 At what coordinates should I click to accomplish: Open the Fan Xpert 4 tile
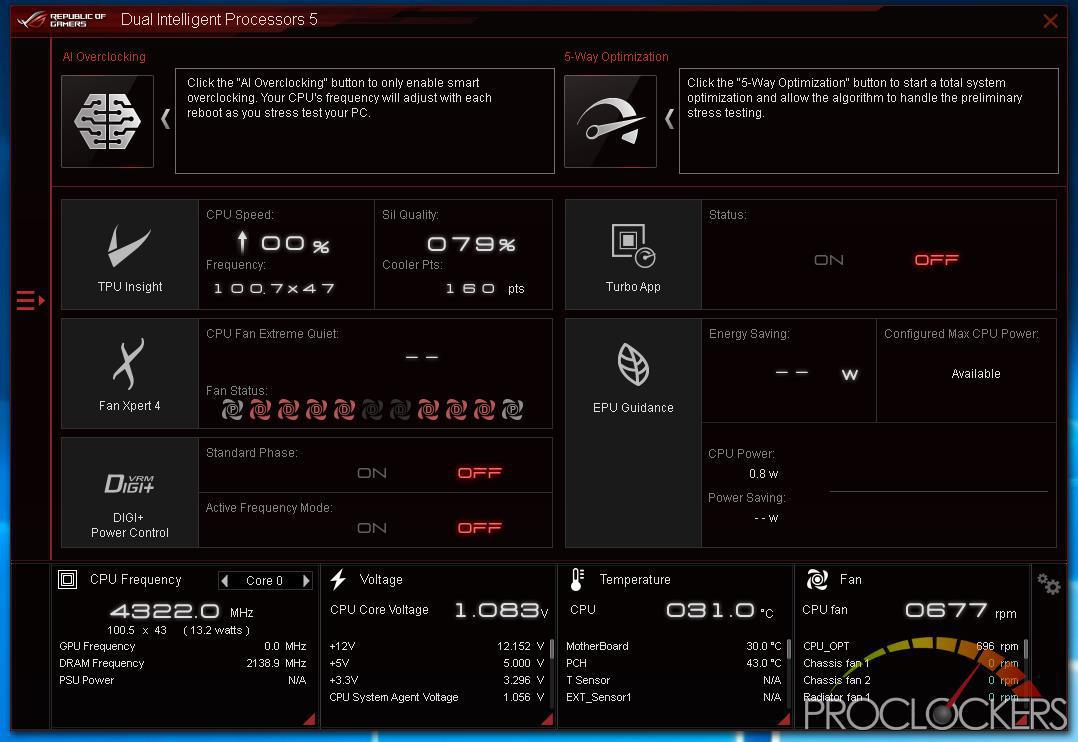[130, 373]
